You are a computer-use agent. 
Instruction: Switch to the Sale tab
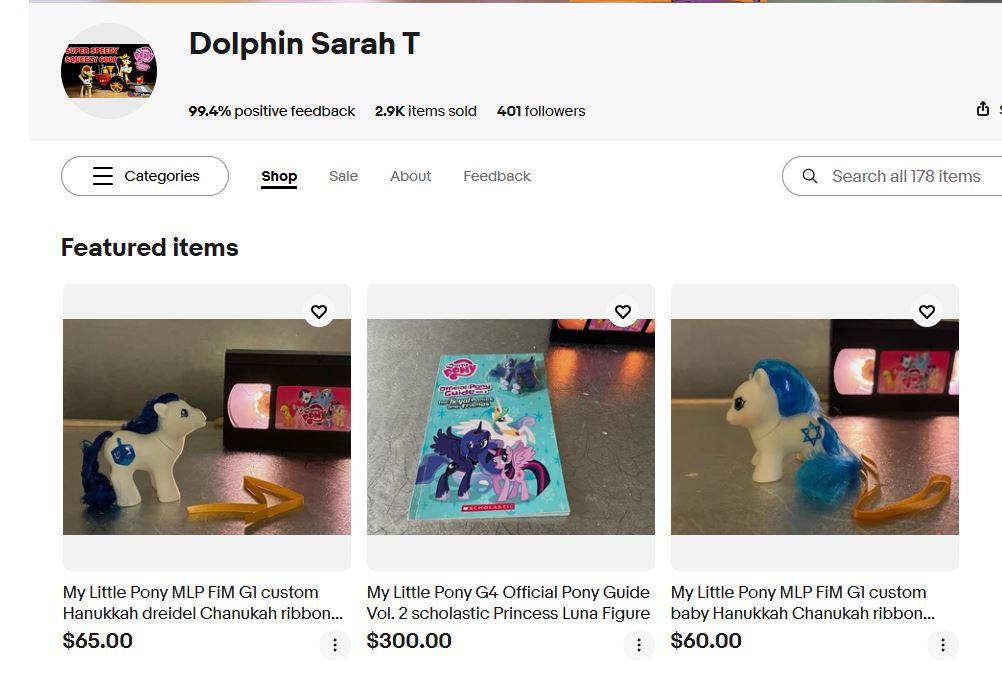(344, 176)
